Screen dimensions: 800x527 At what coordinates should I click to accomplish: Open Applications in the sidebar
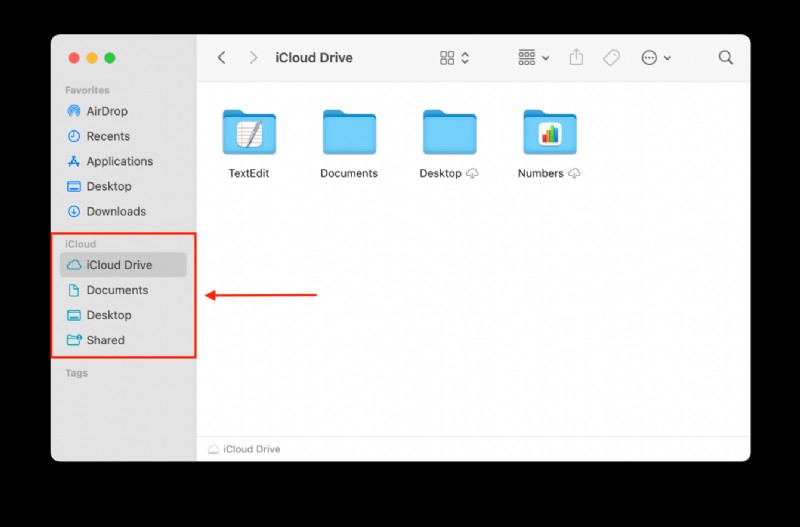123,161
